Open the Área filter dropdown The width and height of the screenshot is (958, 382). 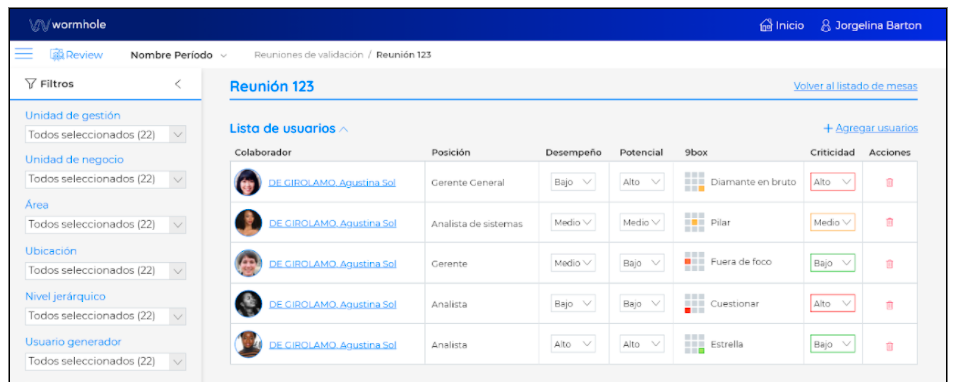(105, 224)
